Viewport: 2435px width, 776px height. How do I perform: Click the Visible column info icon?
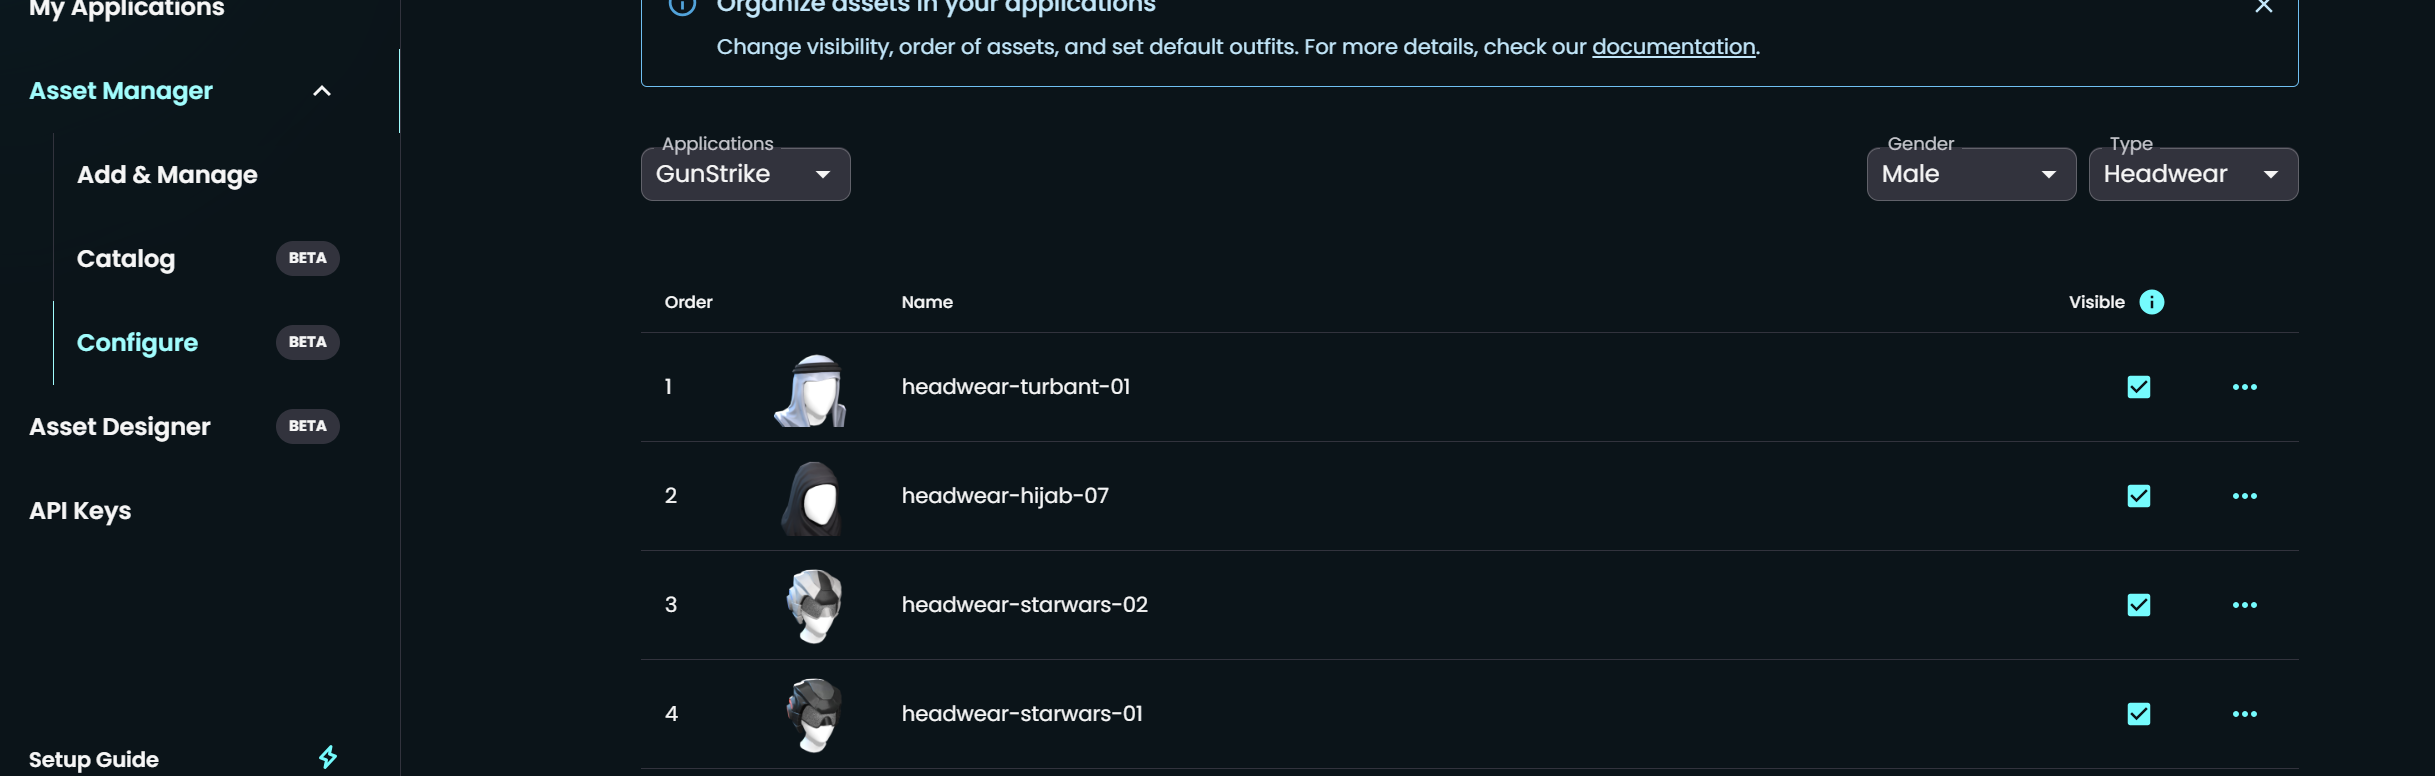(2151, 302)
